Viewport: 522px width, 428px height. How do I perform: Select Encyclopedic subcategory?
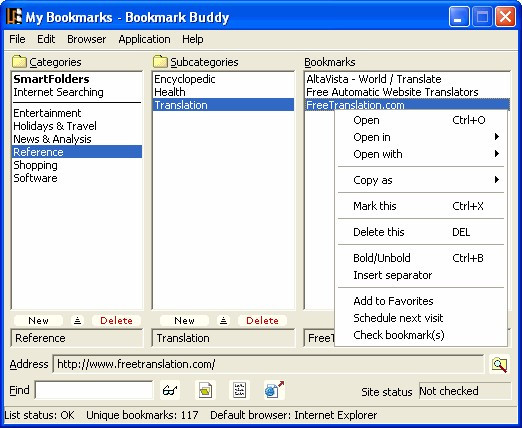(223, 79)
